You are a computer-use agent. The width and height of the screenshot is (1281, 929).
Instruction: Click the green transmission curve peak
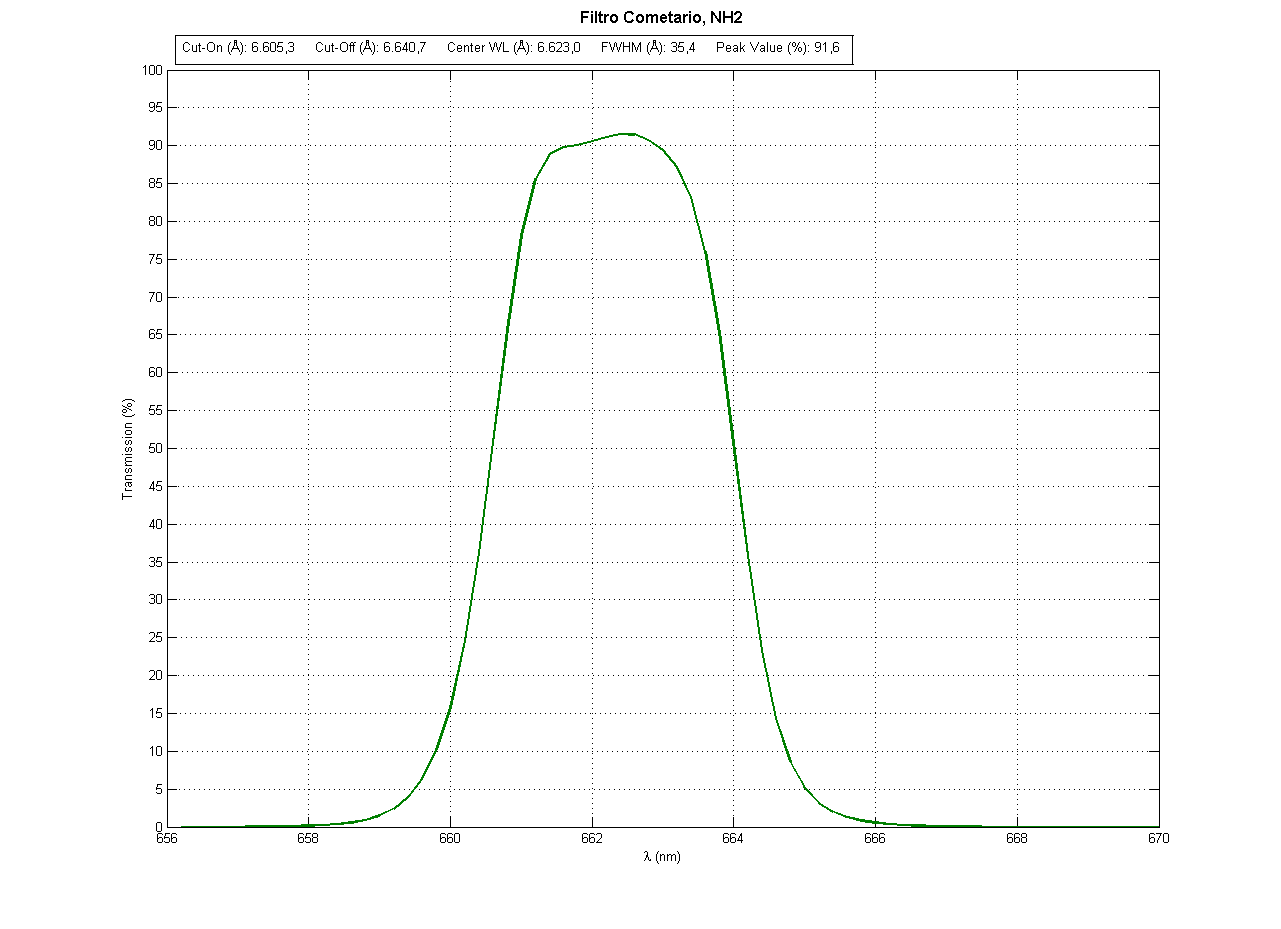(x=626, y=133)
